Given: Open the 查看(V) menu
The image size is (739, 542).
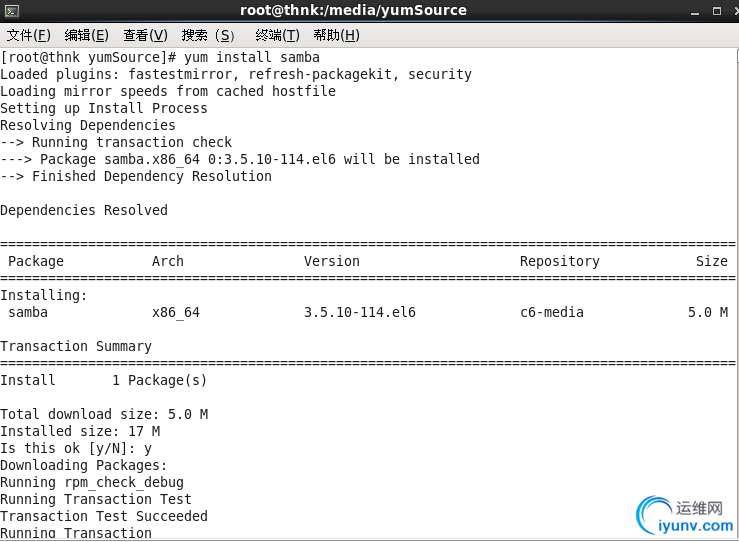Looking at the screenshot, I should pyautogui.click(x=144, y=35).
